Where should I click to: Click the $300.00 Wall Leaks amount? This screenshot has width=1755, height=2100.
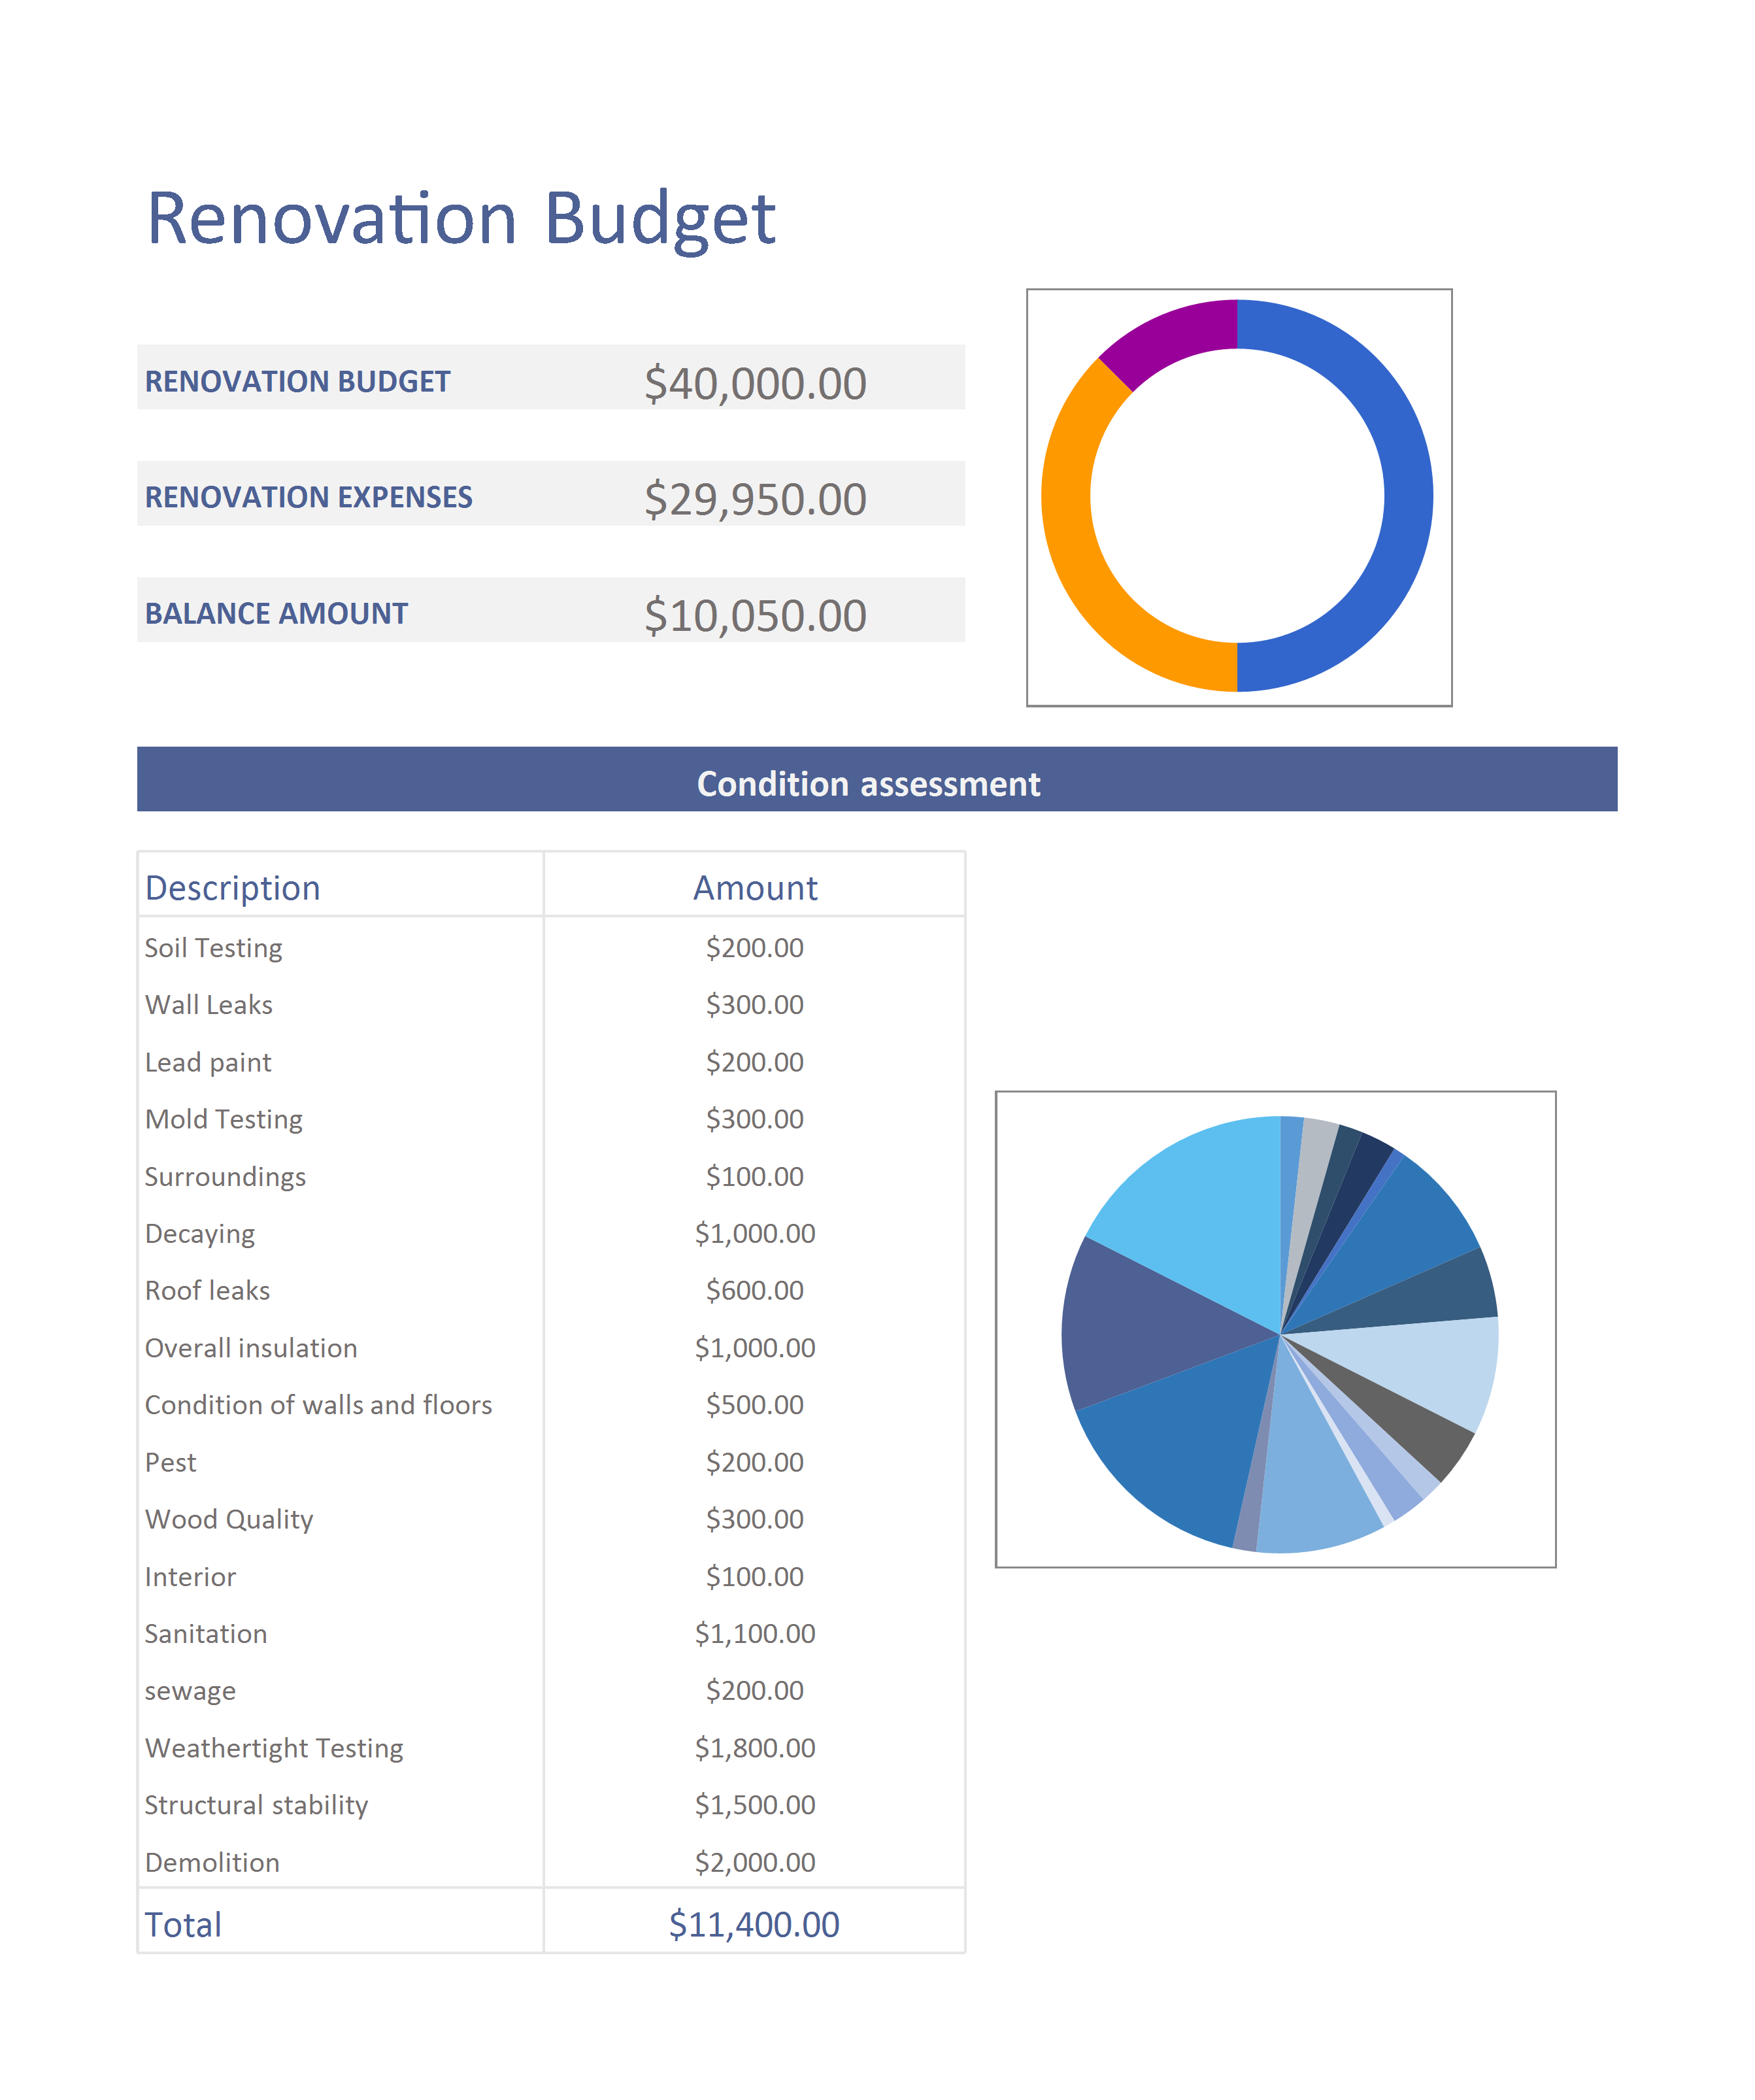[x=755, y=1005]
